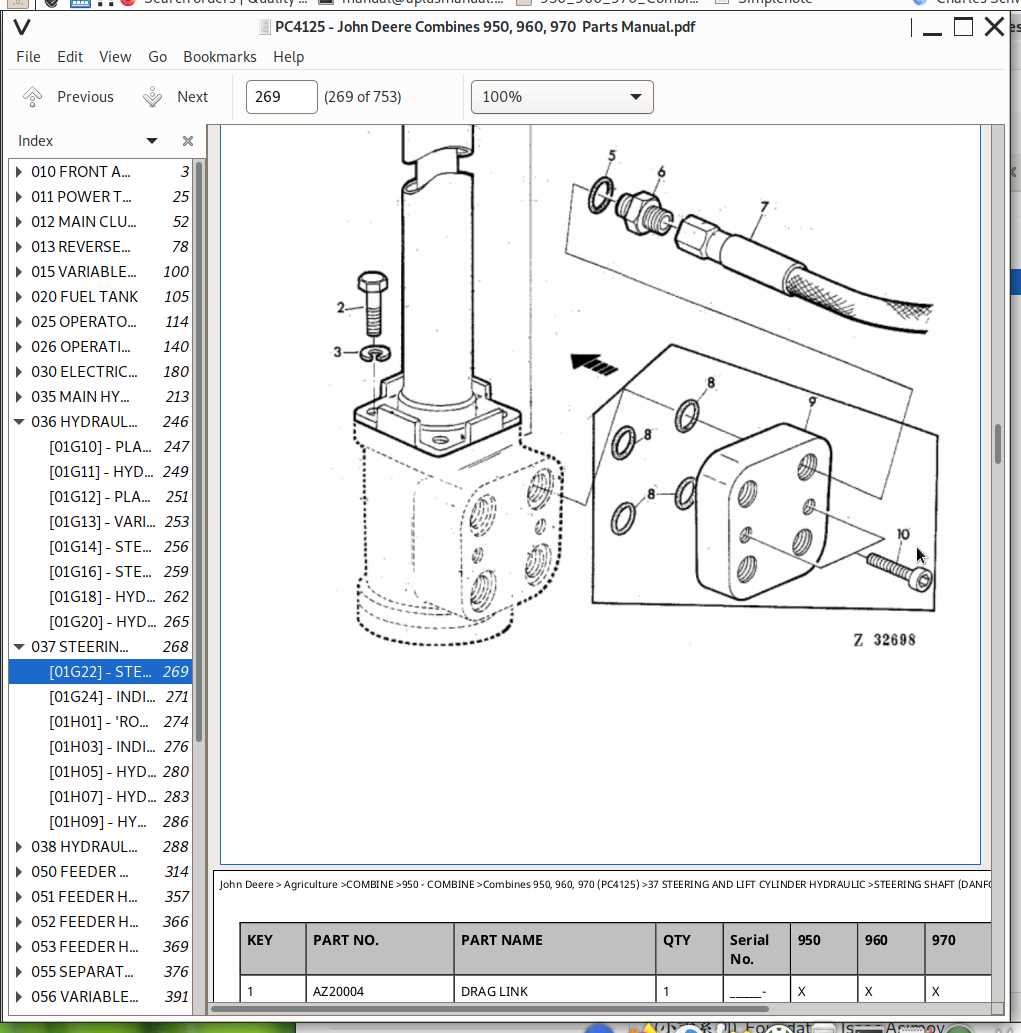The width and height of the screenshot is (1021, 1033).
Task: Open the [01H01] - 'RO... bookmark
Action: pyautogui.click(x=101, y=722)
